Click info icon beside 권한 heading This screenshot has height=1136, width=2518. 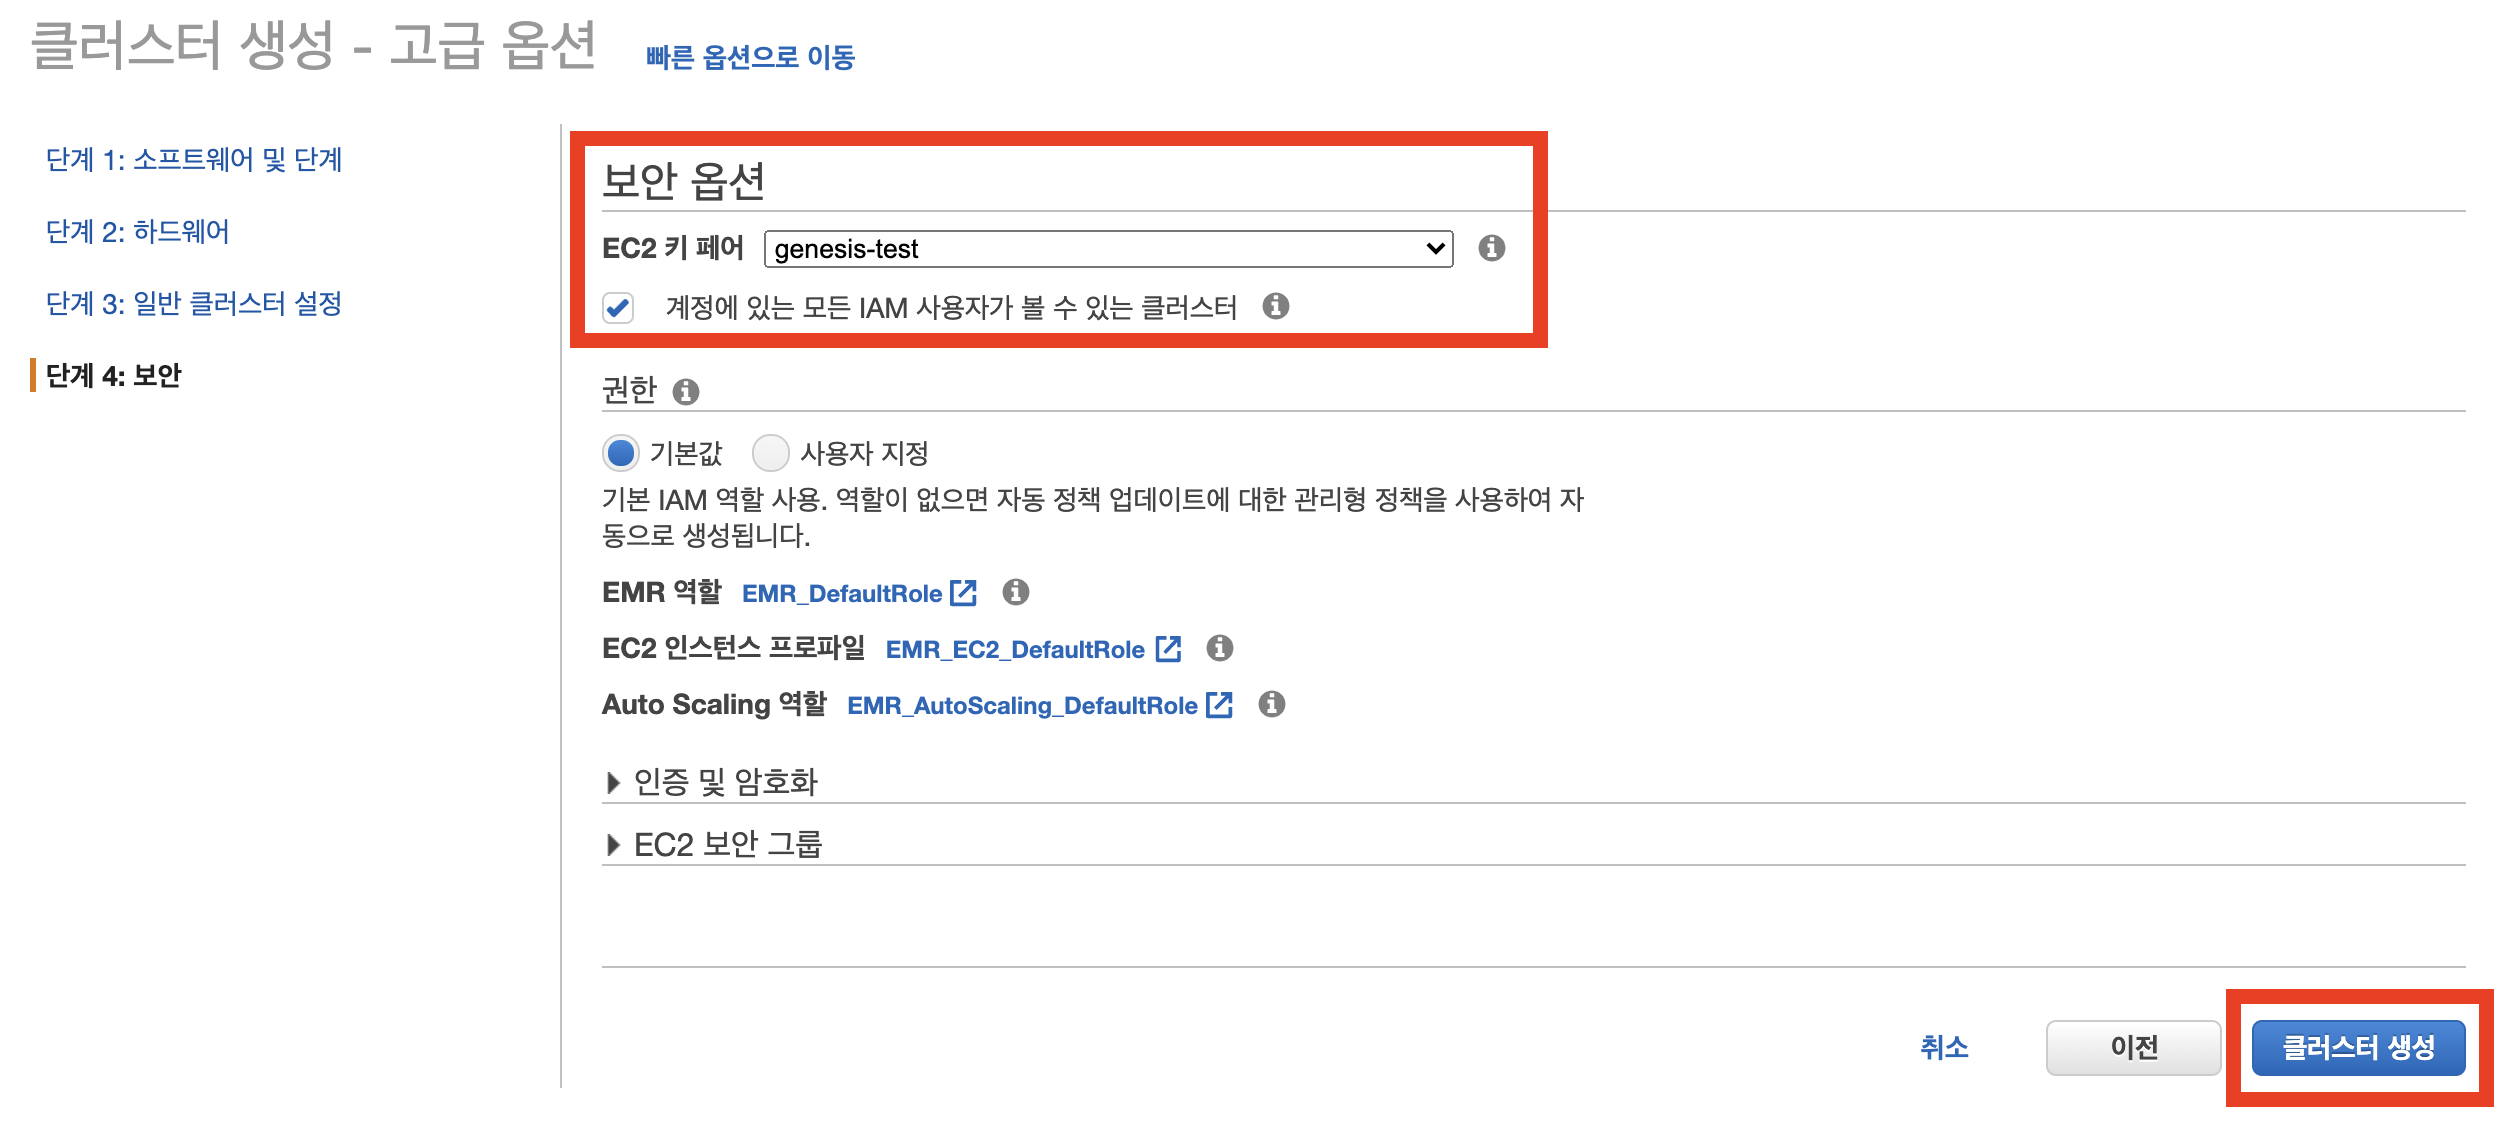(x=685, y=392)
